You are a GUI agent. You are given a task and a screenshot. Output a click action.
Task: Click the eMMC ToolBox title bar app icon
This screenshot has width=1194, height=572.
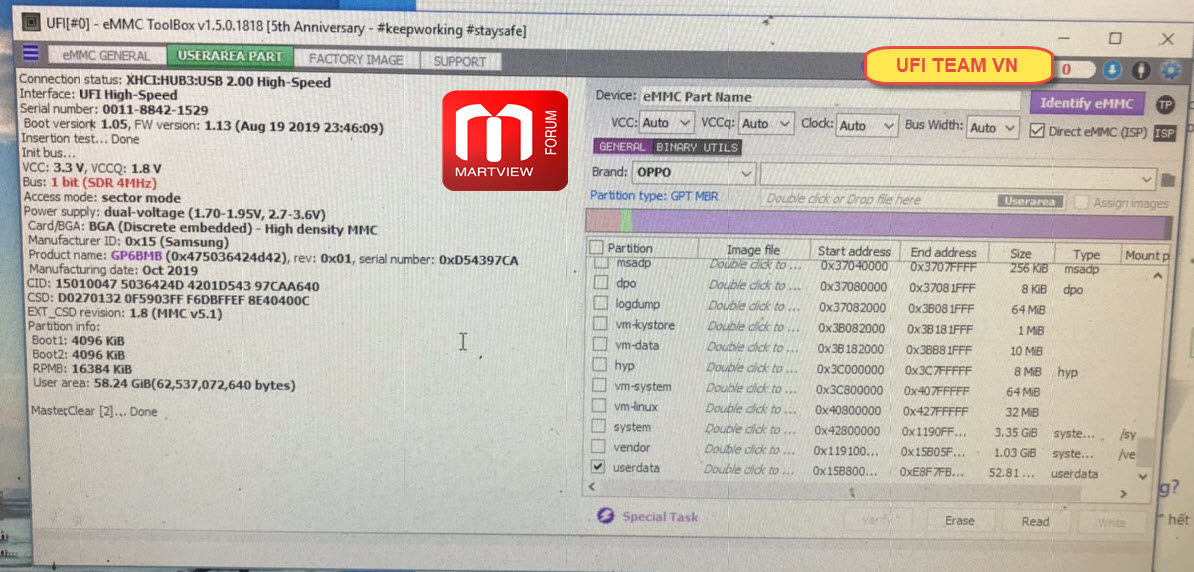pos(30,22)
